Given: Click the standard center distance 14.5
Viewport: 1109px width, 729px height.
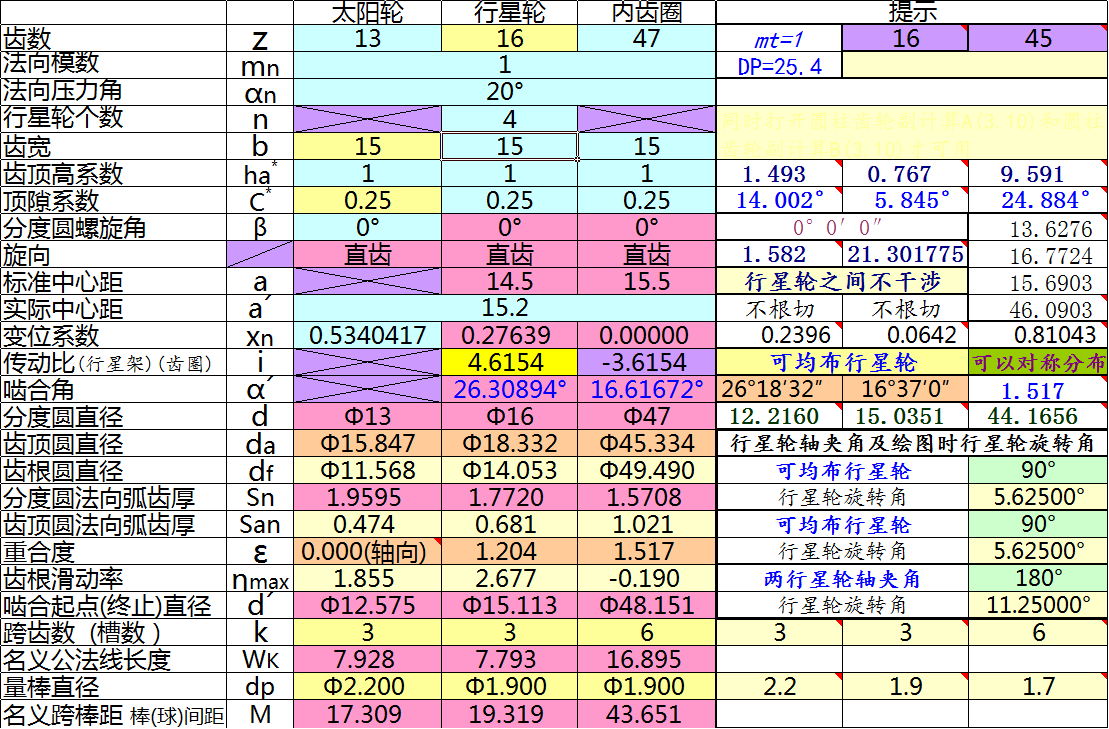Looking at the screenshot, I should 509,281.
